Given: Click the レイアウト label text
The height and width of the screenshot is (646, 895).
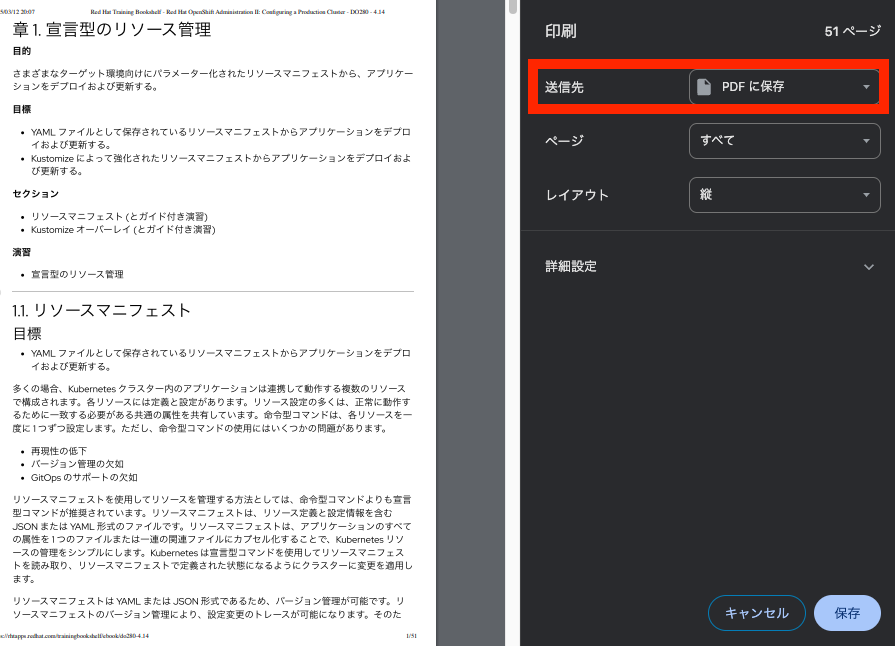Looking at the screenshot, I should coord(577,195).
